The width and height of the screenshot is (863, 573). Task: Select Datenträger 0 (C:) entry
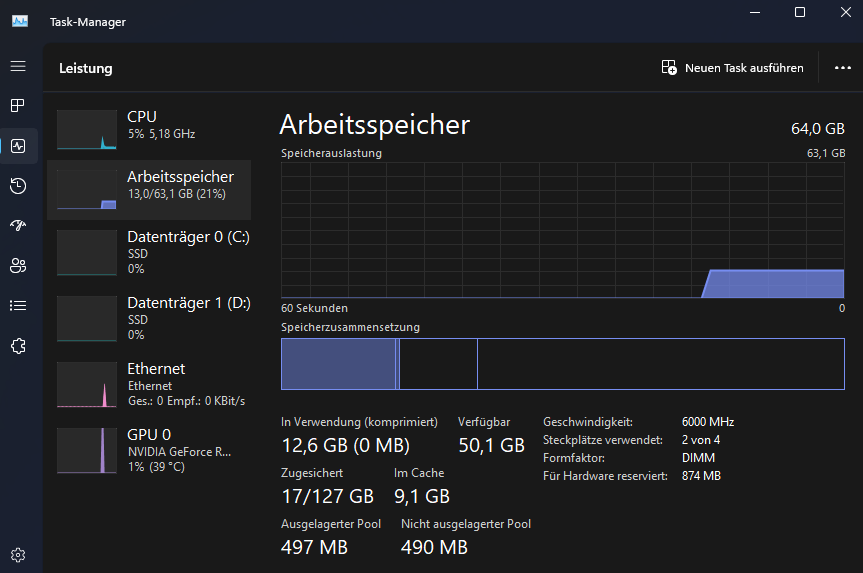tap(149, 252)
